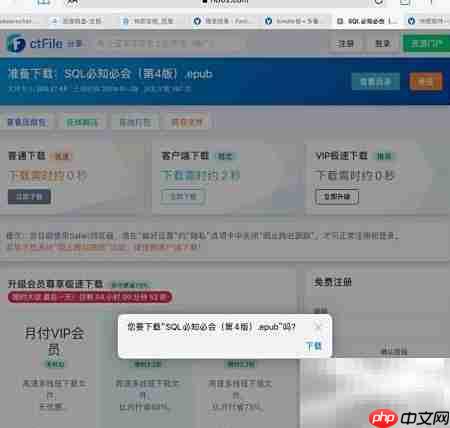Click the 普通下载 heading
Viewport: 450px width, 428px height.
tap(26, 156)
